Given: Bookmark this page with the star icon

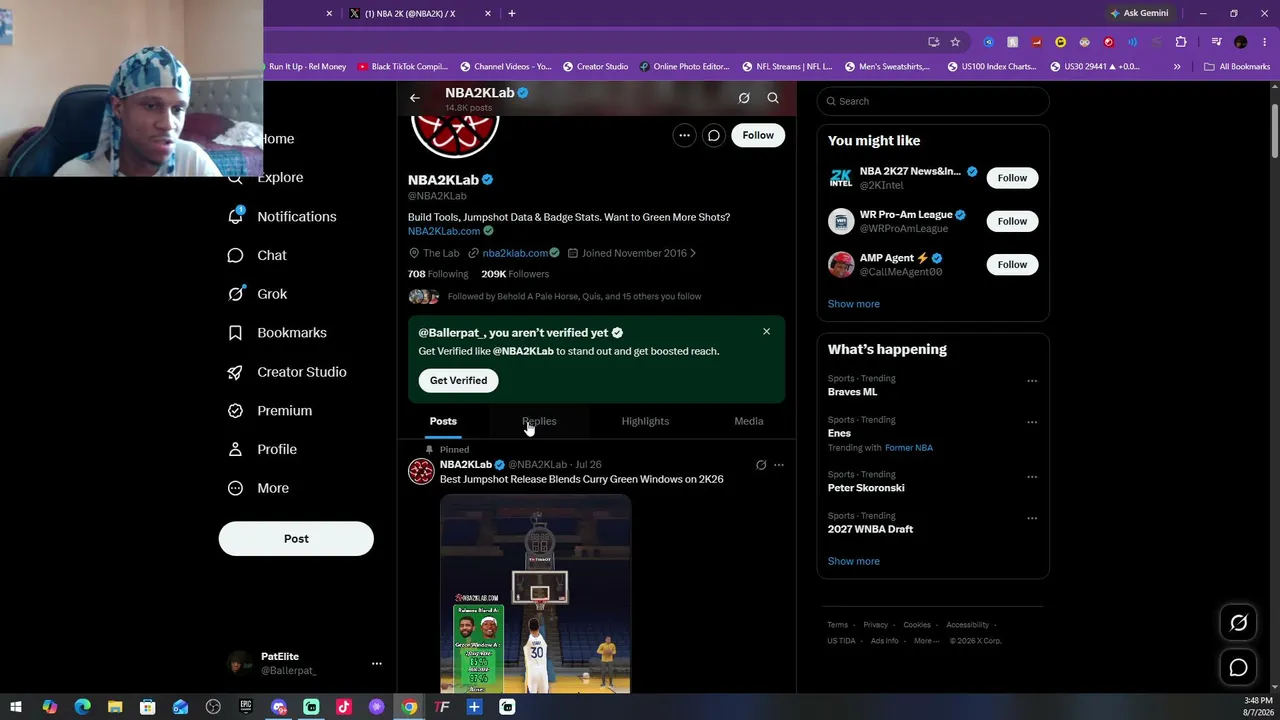Looking at the screenshot, I should (955, 42).
